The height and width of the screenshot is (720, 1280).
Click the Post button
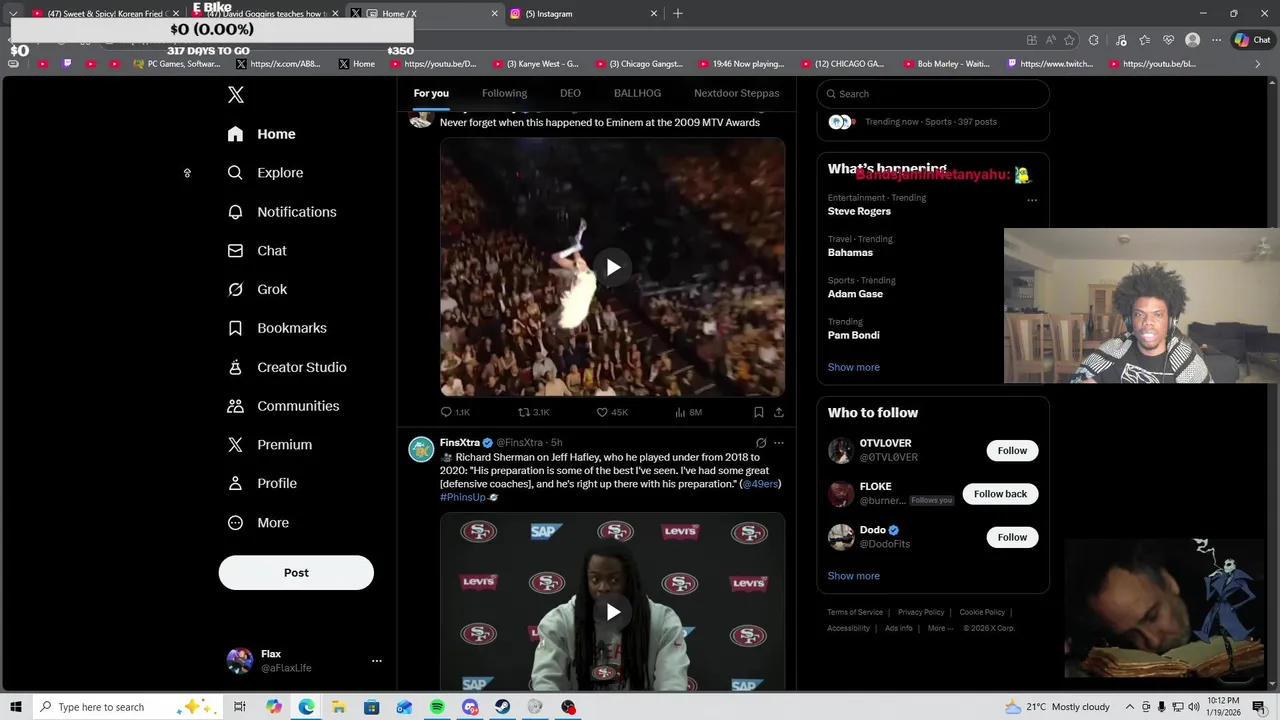coord(296,573)
